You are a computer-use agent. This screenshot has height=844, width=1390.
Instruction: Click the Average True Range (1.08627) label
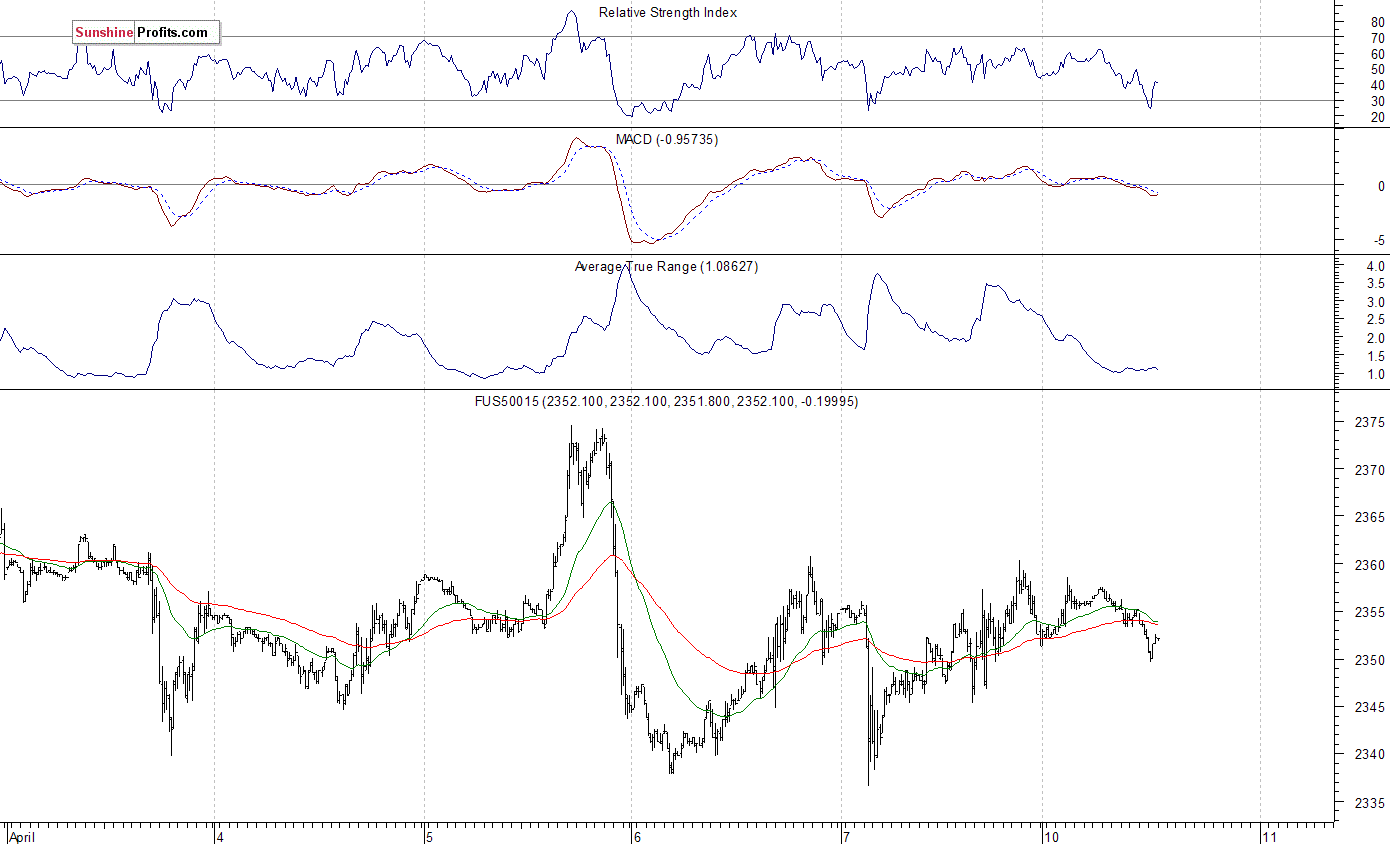(x=666, y=267)
